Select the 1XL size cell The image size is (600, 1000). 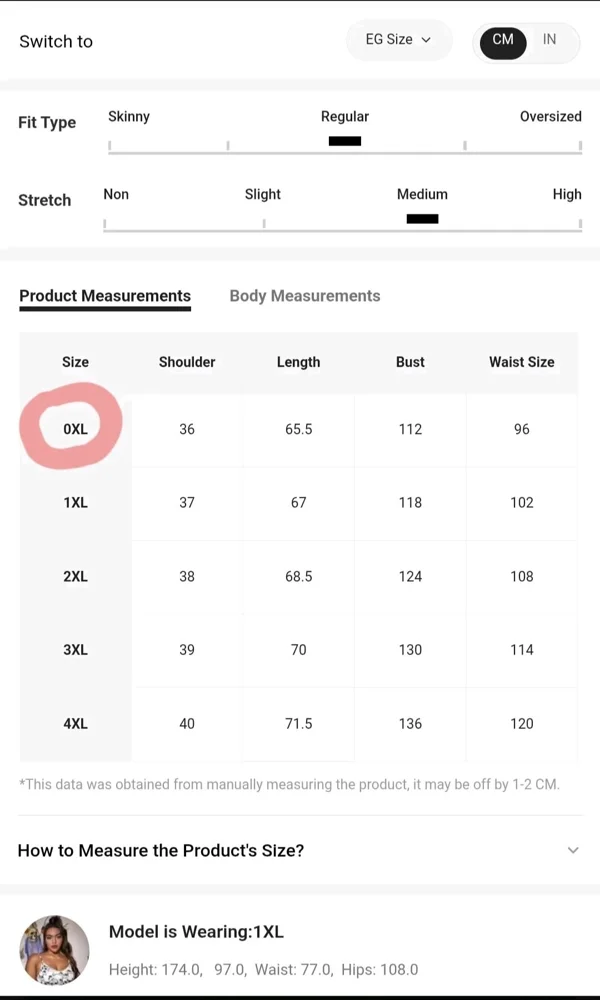(x=75, y=503)
